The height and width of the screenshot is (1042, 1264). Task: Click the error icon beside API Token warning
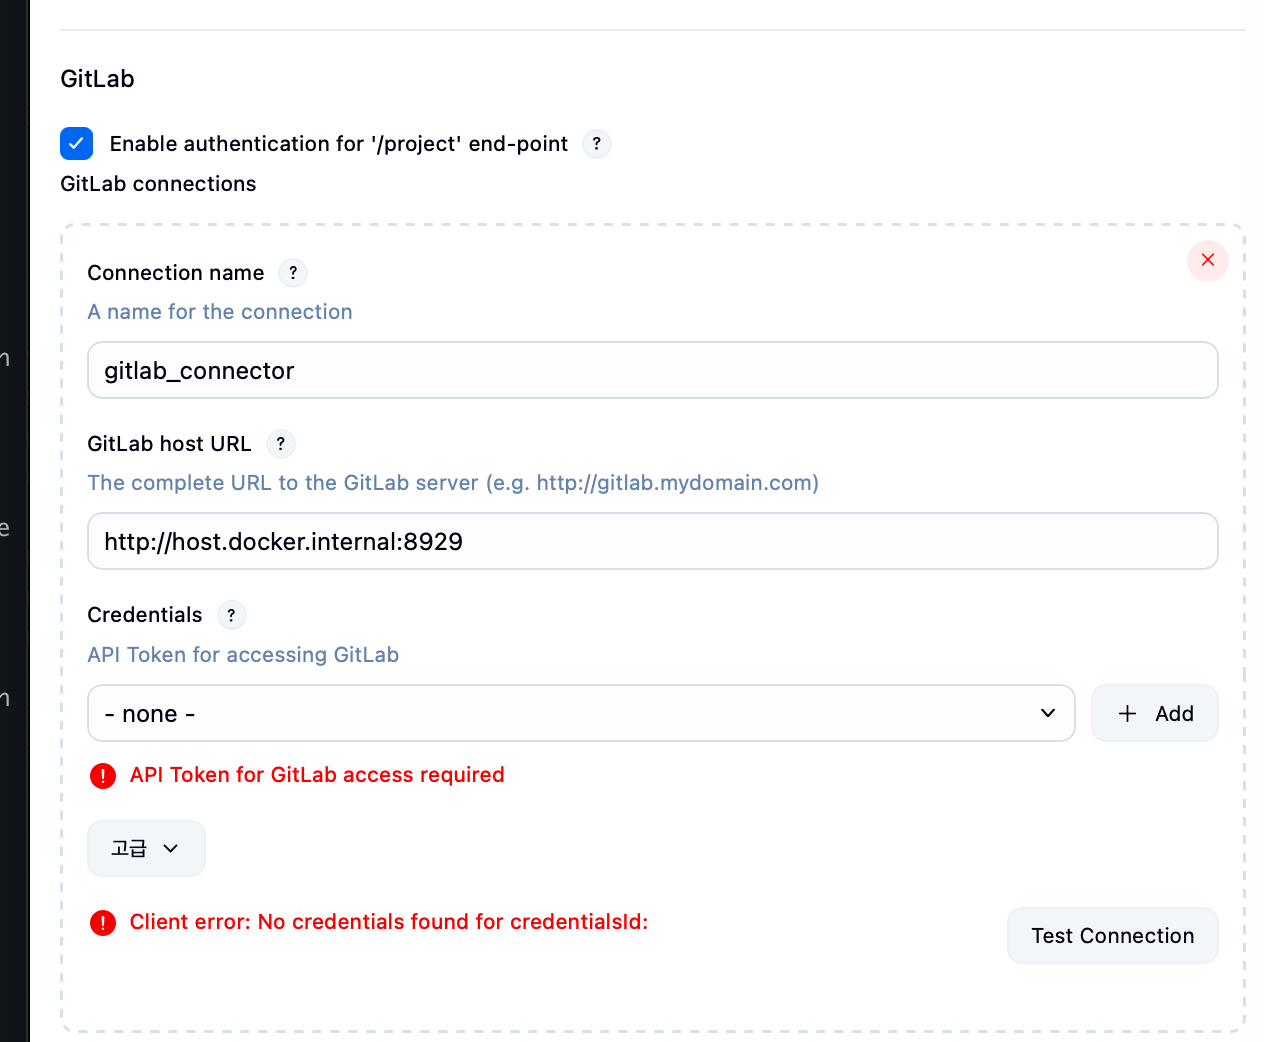(x=103, y=776)
